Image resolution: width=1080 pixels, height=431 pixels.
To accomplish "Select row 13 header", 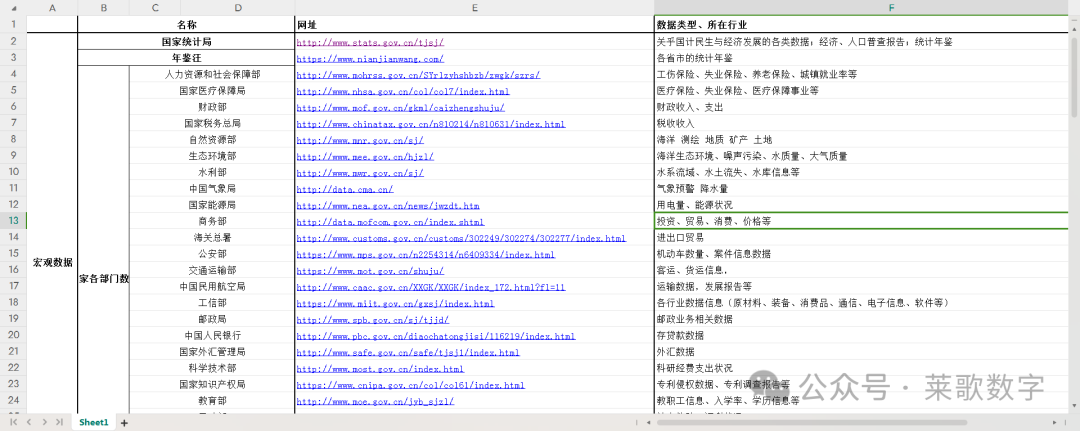I will 13,221.
